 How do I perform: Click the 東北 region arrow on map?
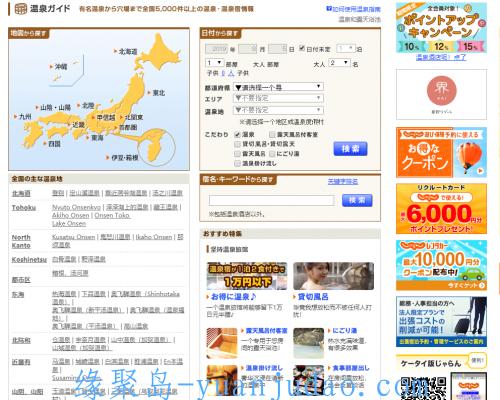[149, 93]
